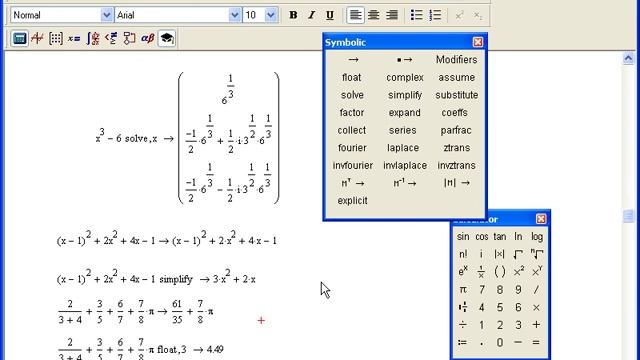Insert the complex keyword
This screenshot has height=360, width=640.
click(404, 78)
